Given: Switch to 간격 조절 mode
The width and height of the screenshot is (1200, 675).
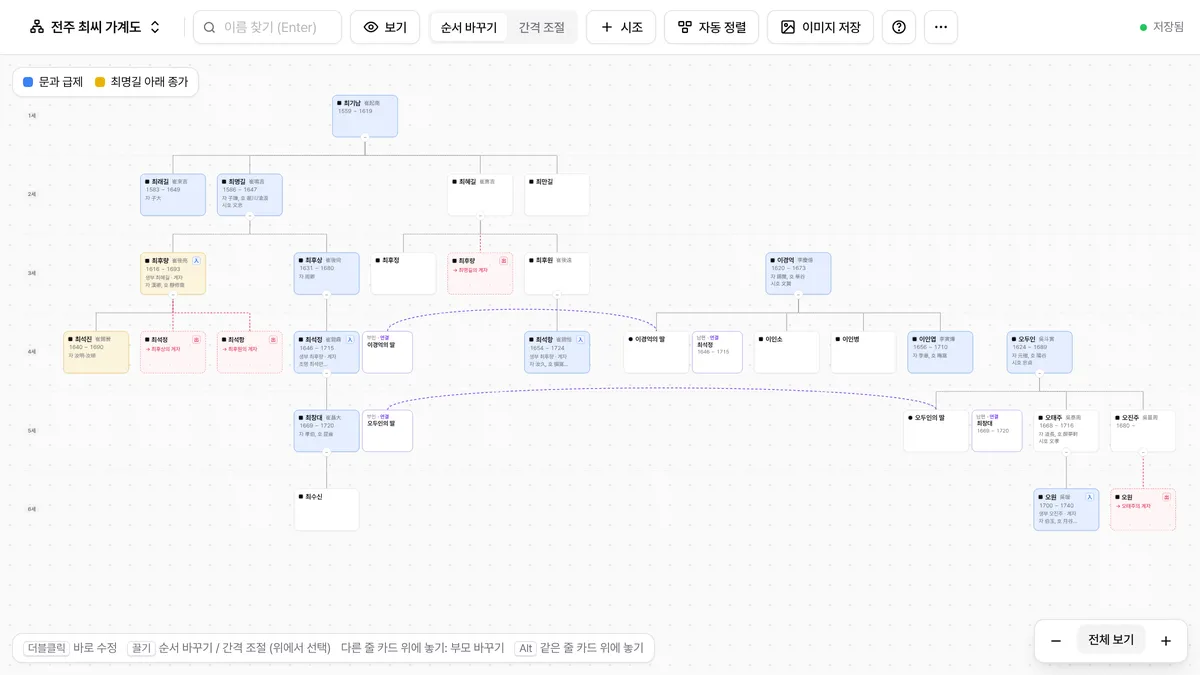Looking at the screenshot, I should tap(542, 27).
